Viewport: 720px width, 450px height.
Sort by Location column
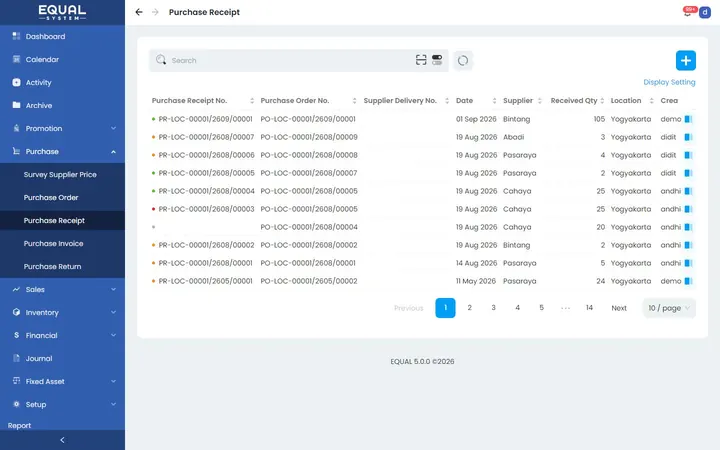pyautogui.click(x=651, y=101)
